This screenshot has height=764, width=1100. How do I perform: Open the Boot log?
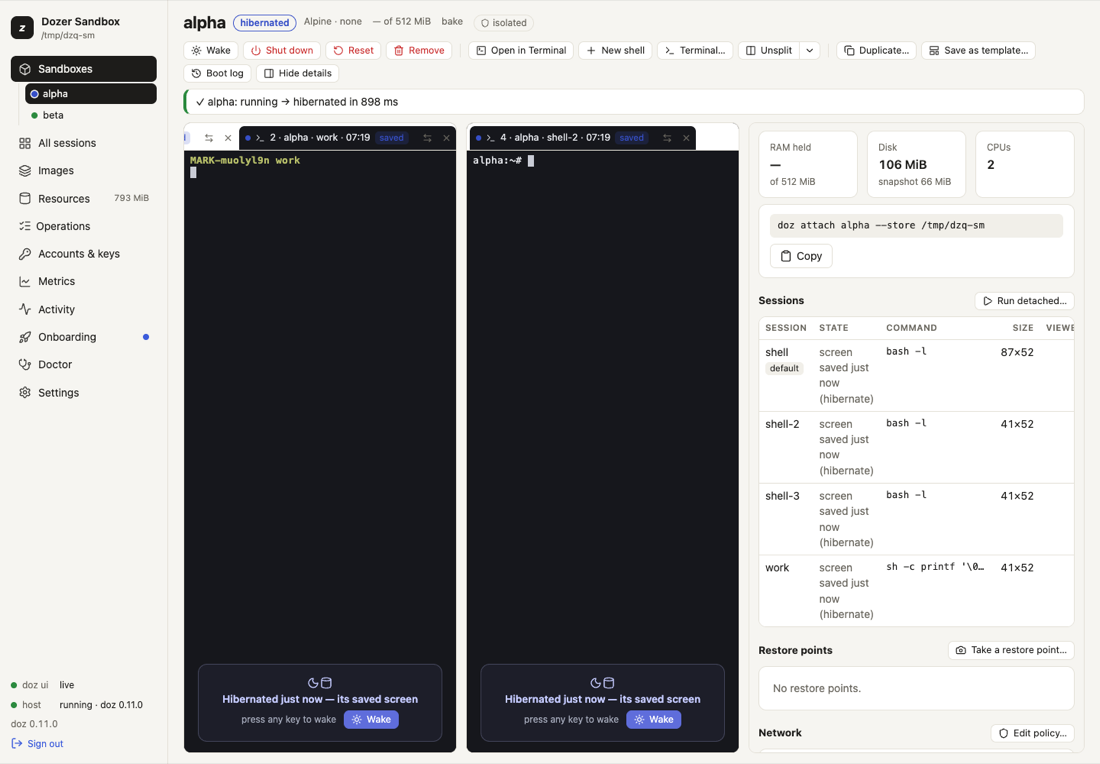[217, 73]
